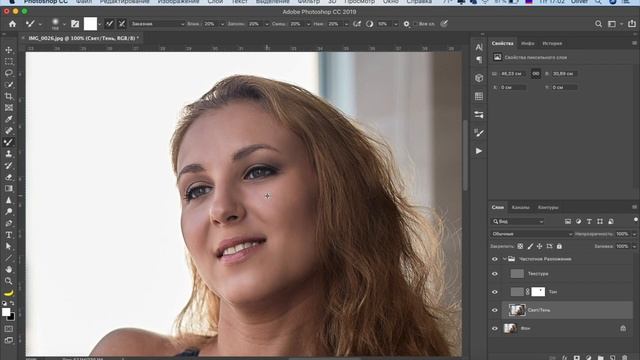640x360 pixels.
Task: Open the mixer brush preset combination dropdown
Action: click(x=157, y=24)
